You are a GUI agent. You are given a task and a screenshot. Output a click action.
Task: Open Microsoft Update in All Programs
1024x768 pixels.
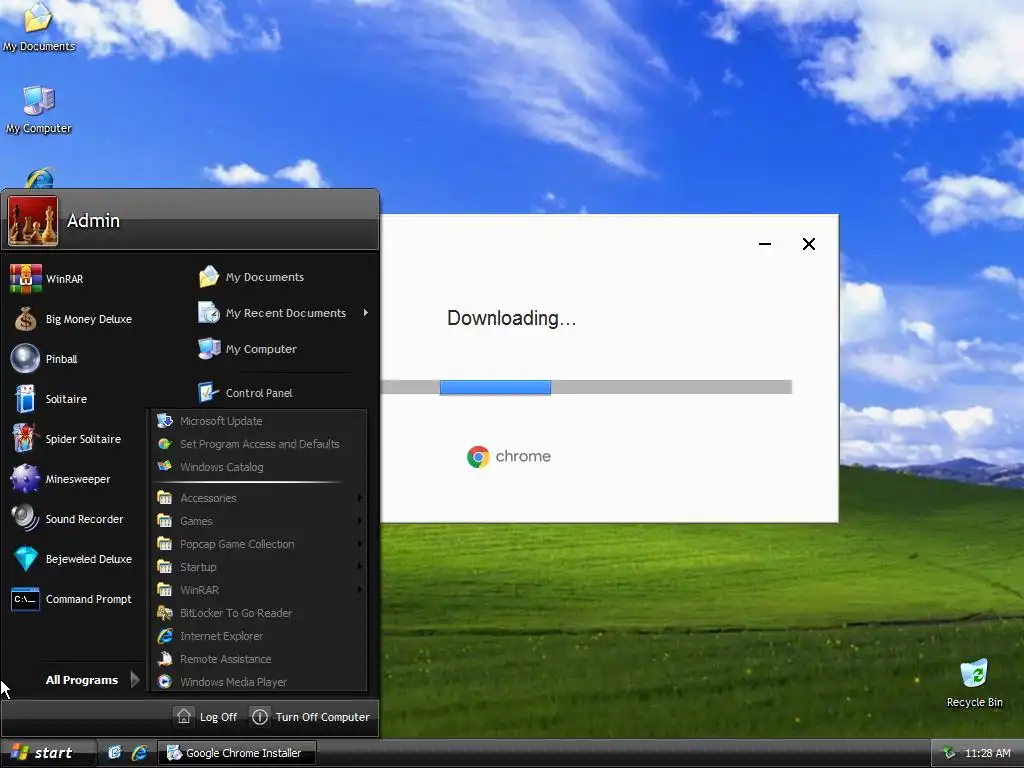210,421
